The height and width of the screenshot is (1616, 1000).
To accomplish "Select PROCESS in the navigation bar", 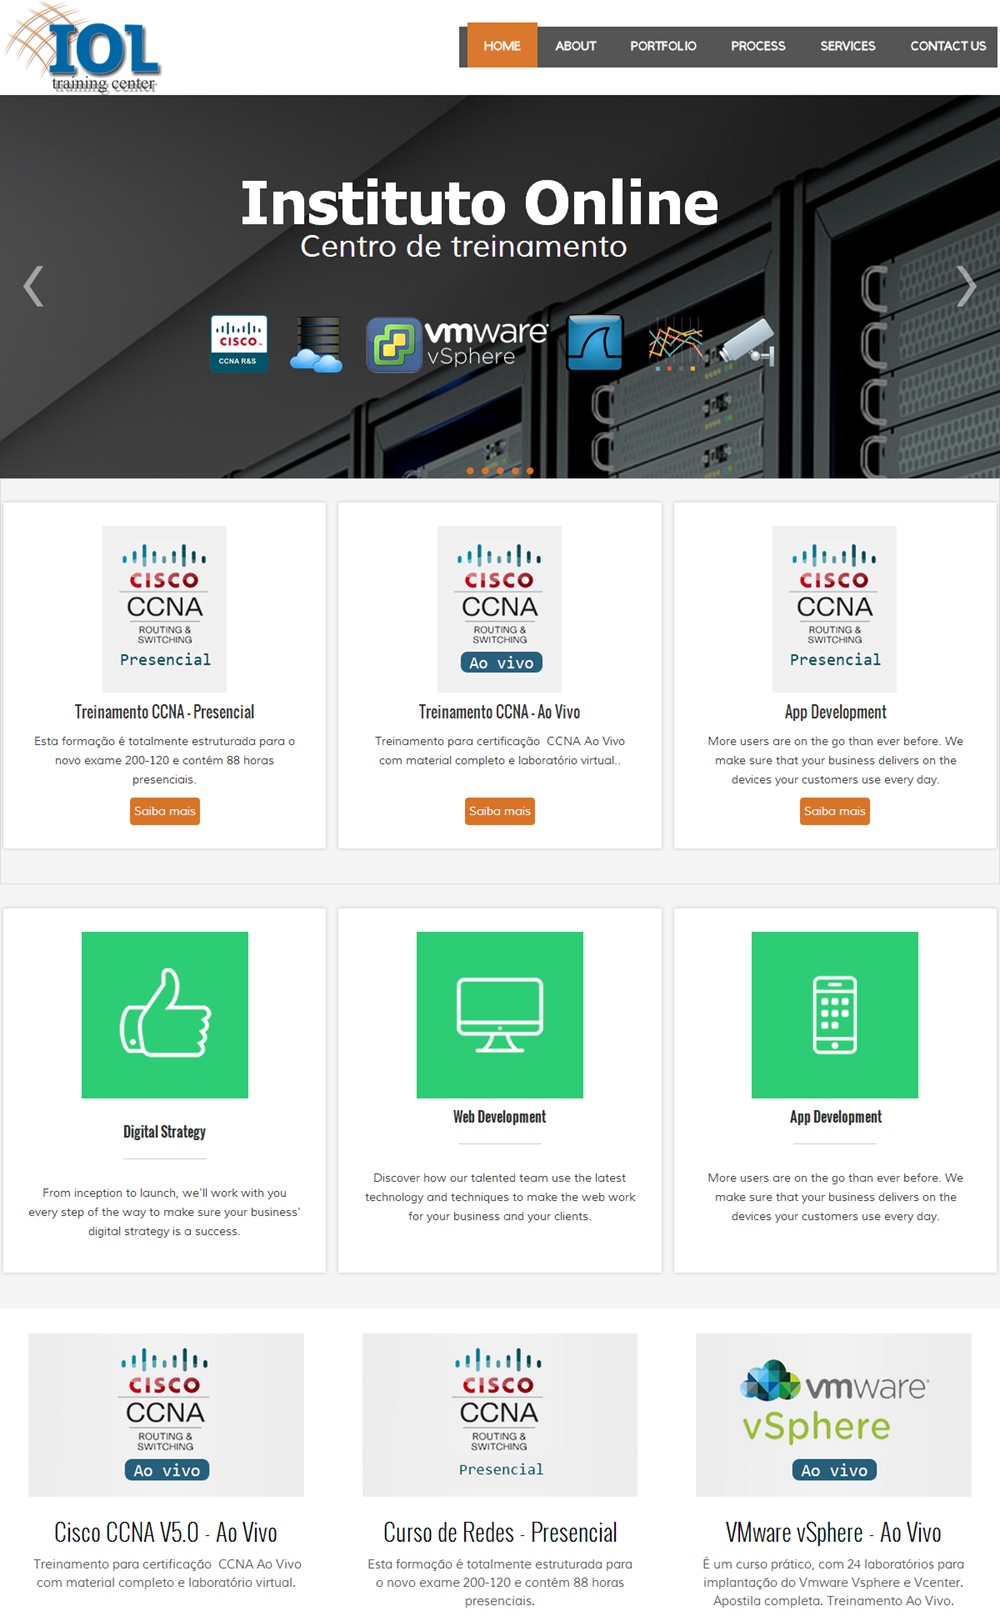I will coord(758,46).
